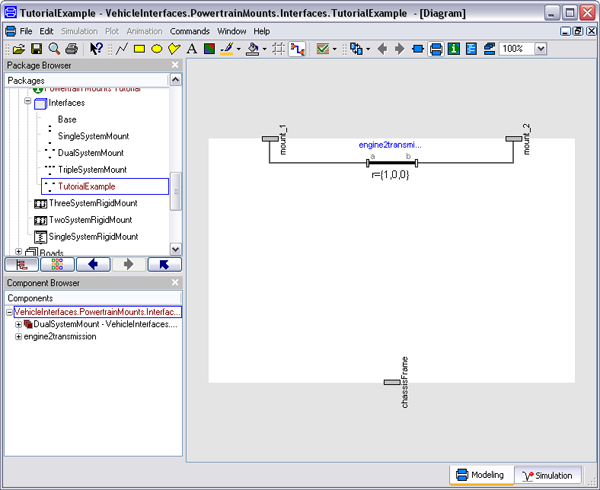Select the Ellipse drawing tool
This screenshot has width=600, height=490.
(157, 48)
